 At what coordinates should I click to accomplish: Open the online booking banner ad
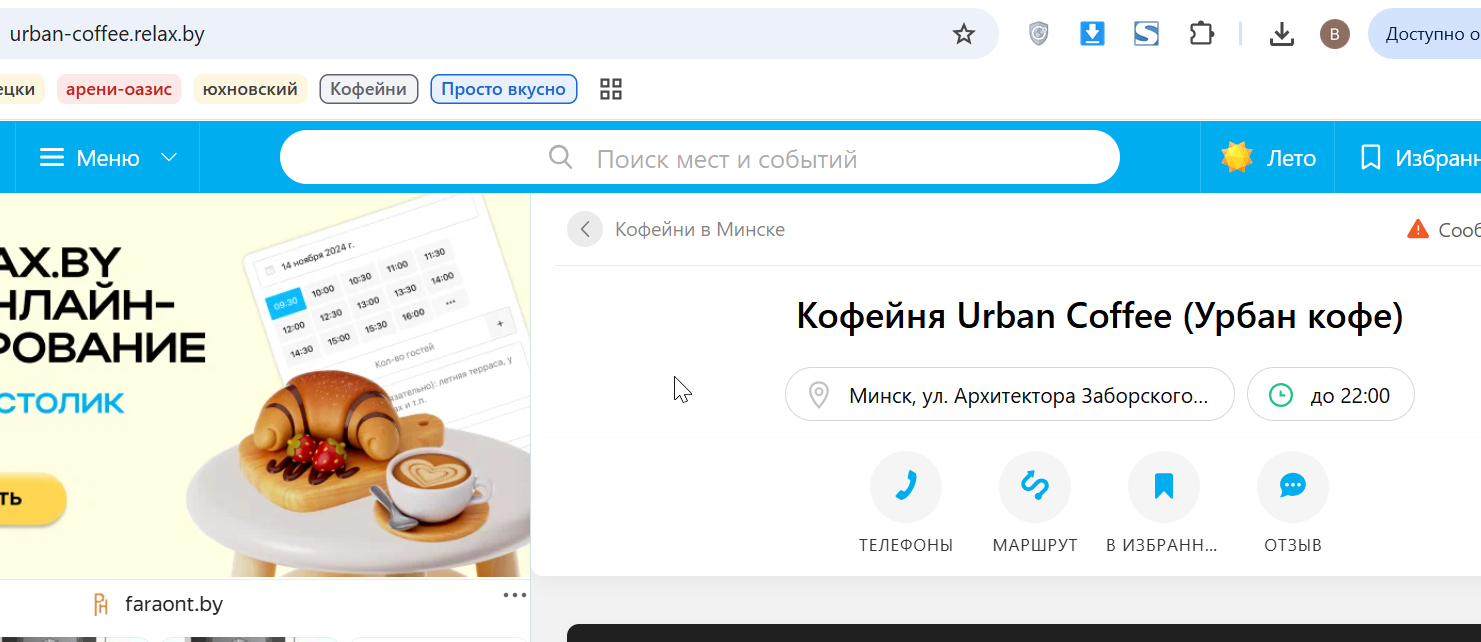pos(264,385)
